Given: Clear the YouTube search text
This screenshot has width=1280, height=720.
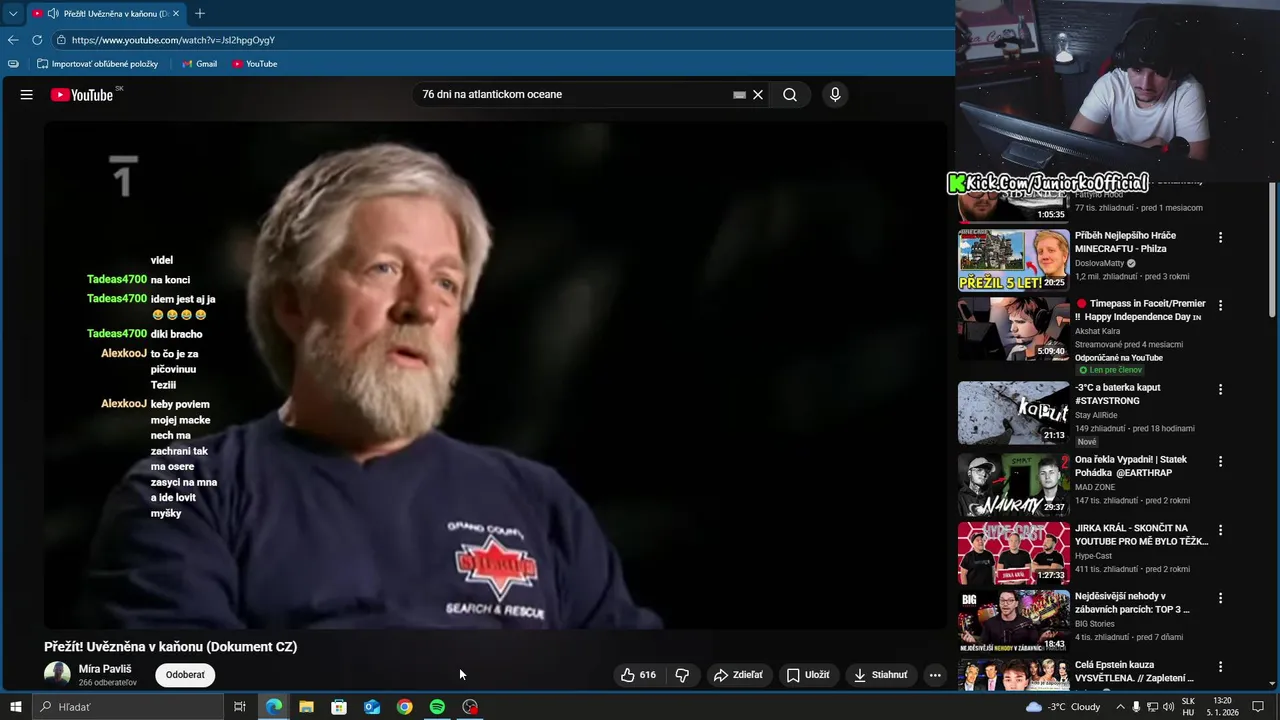Looking at the screenshot, I should [758, 95].
